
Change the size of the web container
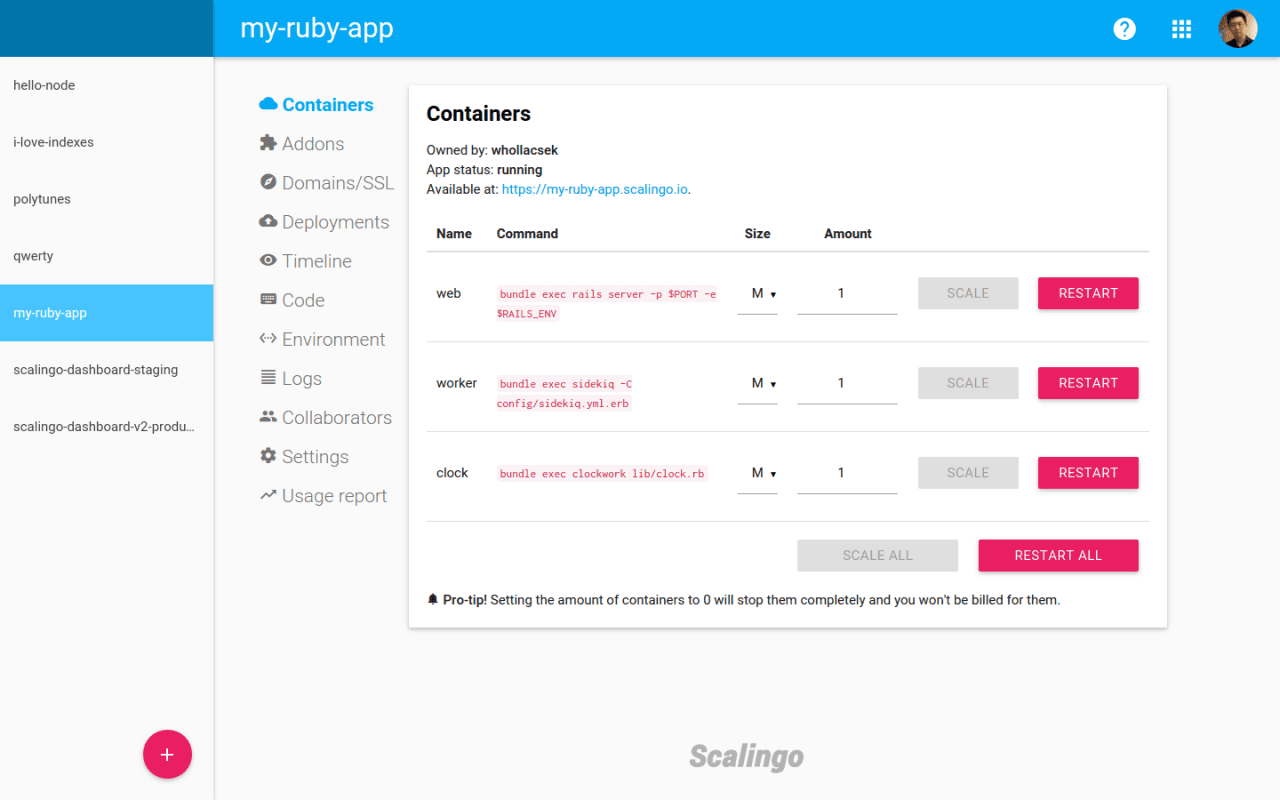point(757,293)
